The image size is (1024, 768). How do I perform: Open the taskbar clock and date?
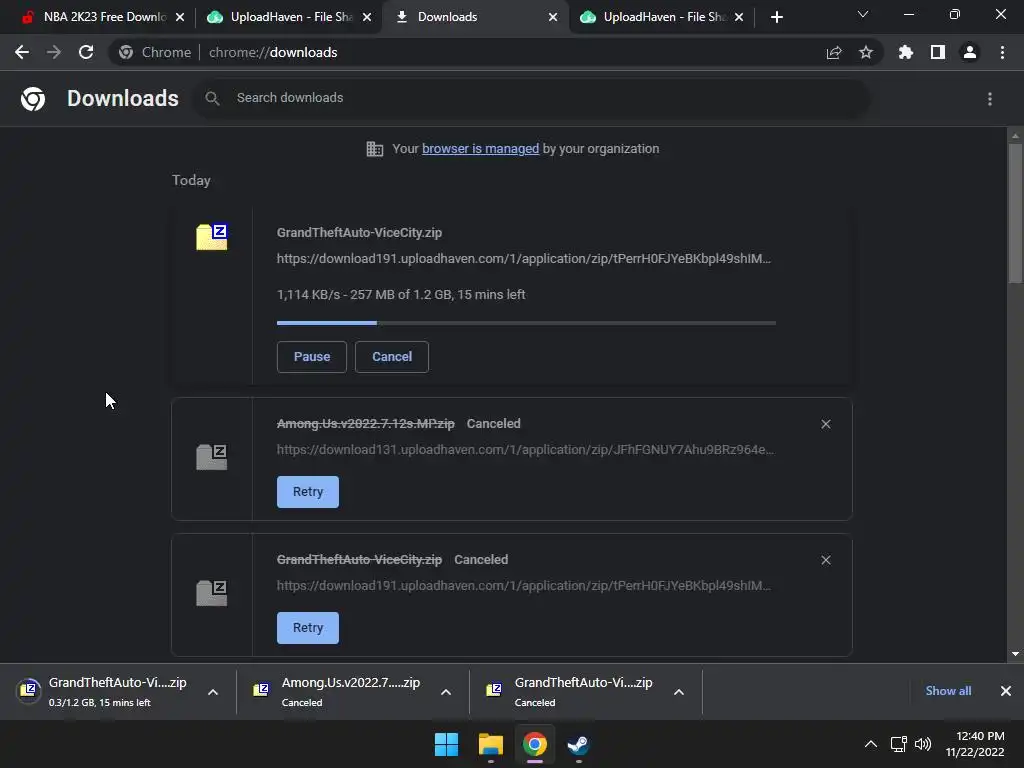click(x=975, y=744)
